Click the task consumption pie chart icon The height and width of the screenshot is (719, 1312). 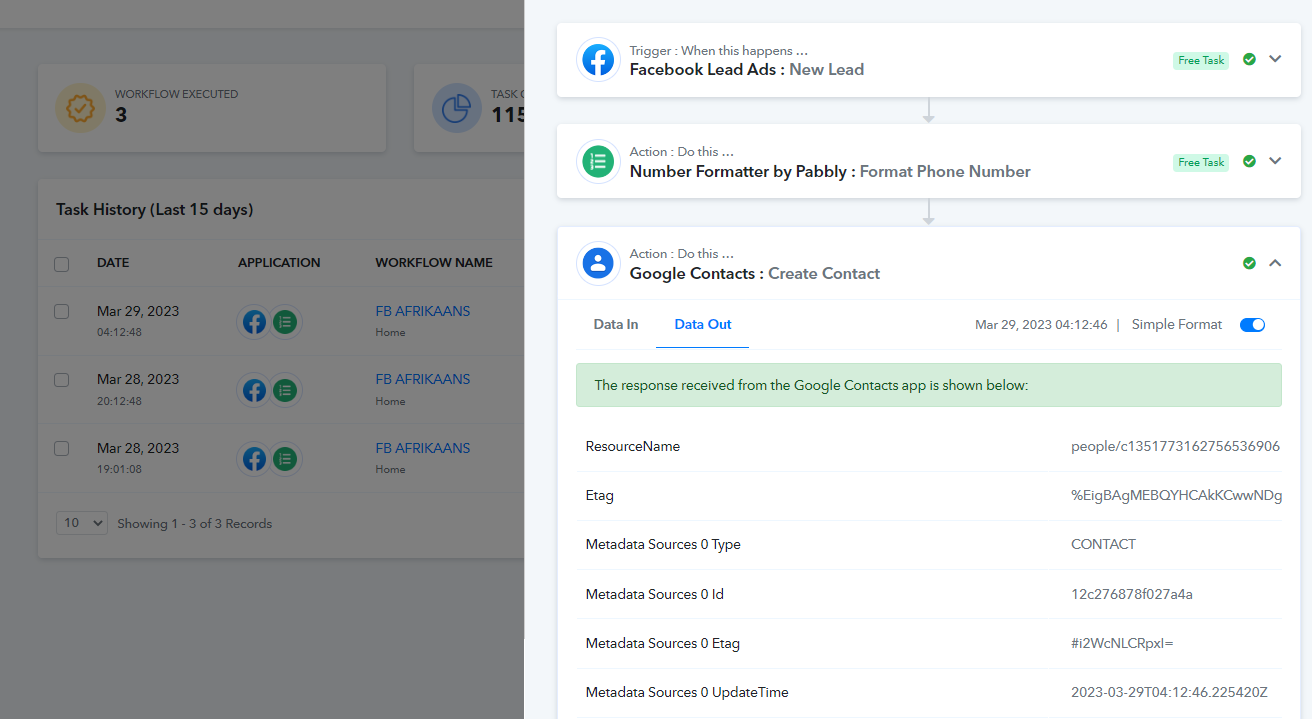pyautogui.click(x=457, y=108)
